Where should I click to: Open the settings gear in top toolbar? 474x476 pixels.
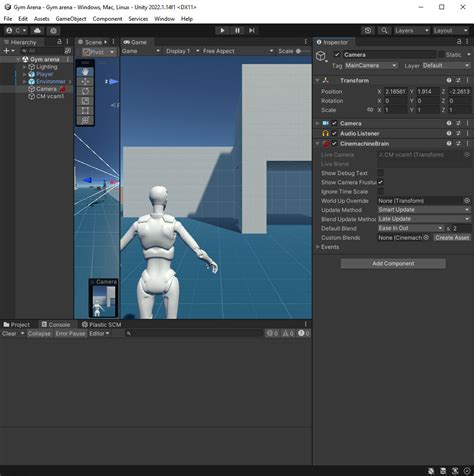[x=53, y=31]
